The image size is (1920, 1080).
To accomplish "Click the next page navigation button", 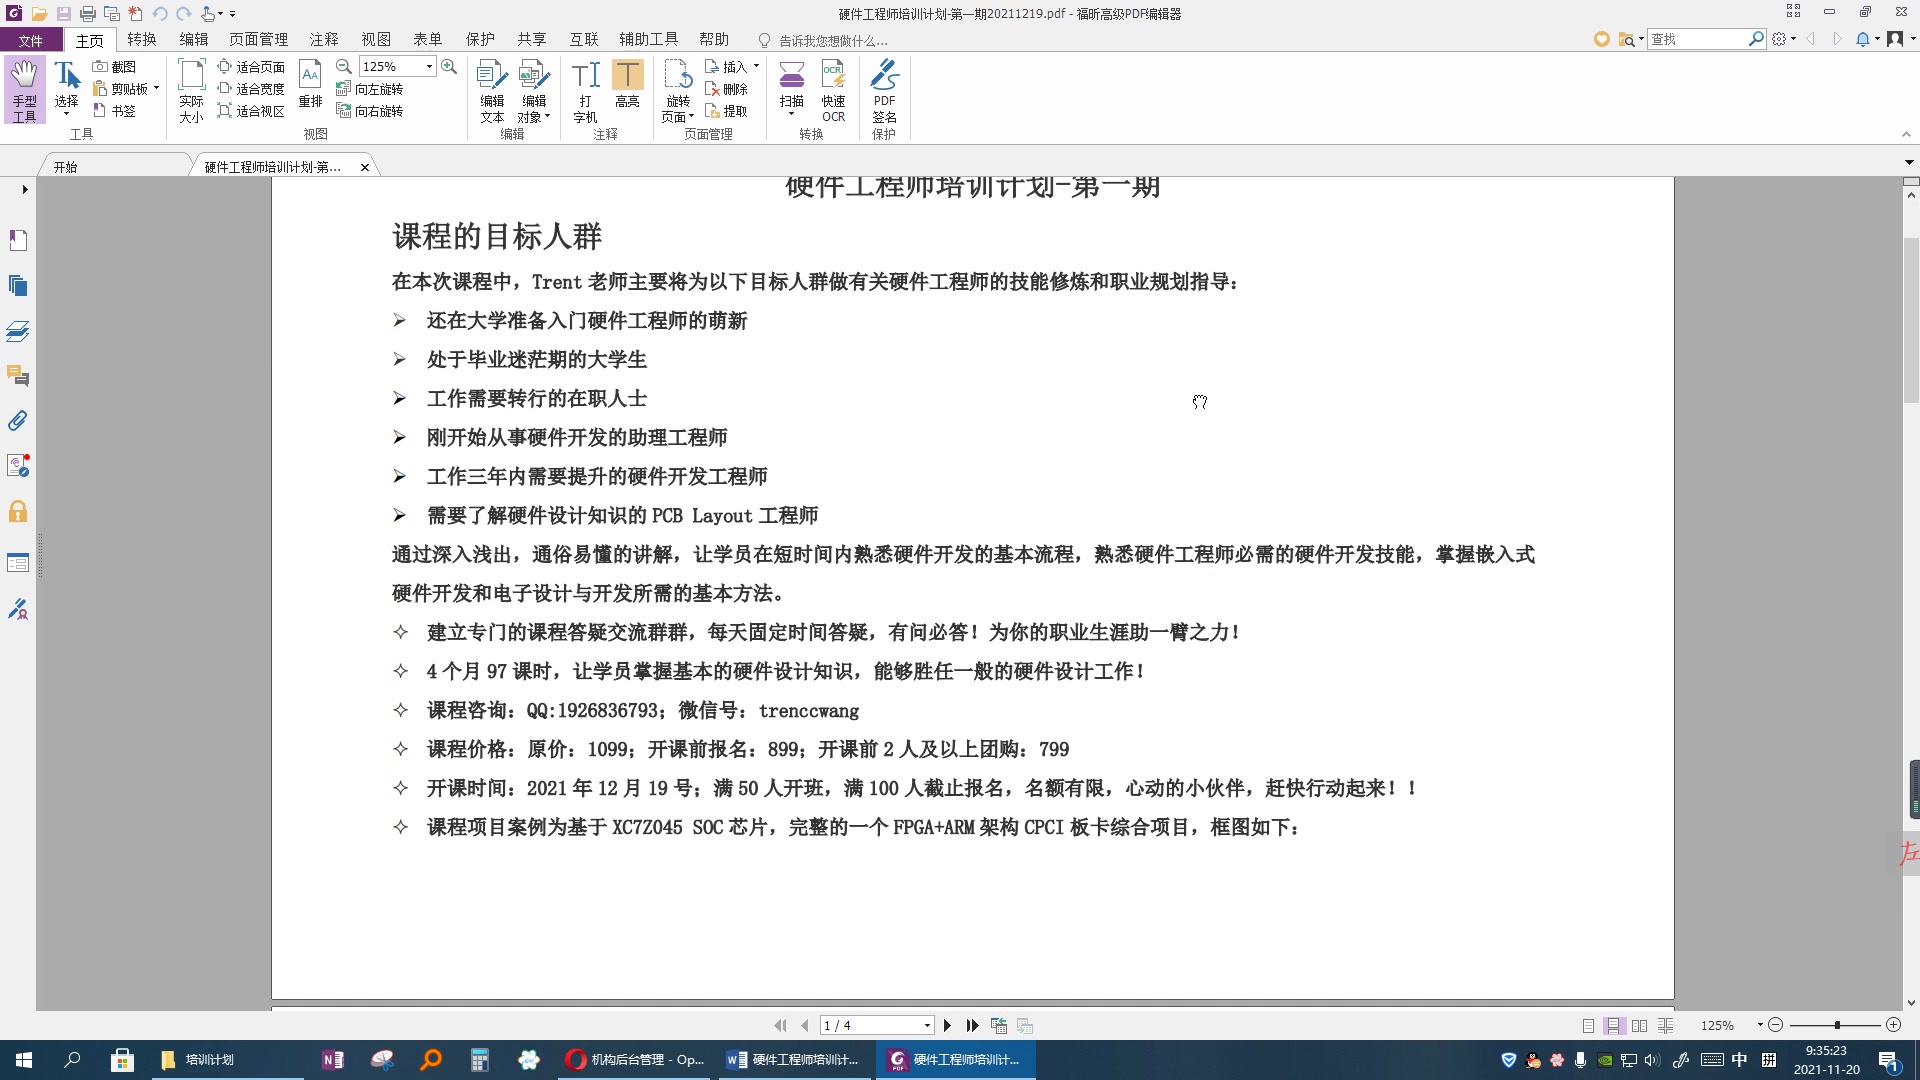I will (947, 1025).
